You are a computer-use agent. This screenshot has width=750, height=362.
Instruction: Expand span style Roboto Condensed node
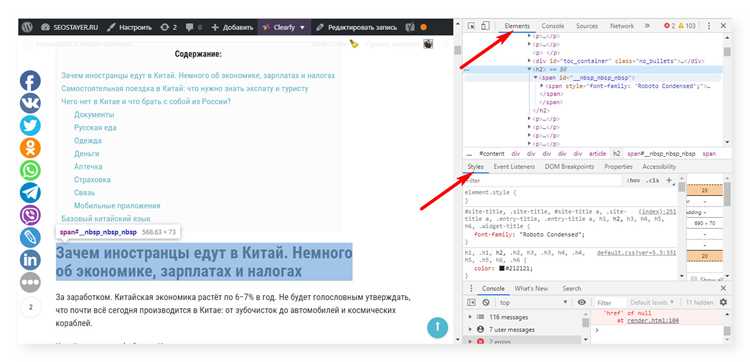541,86
